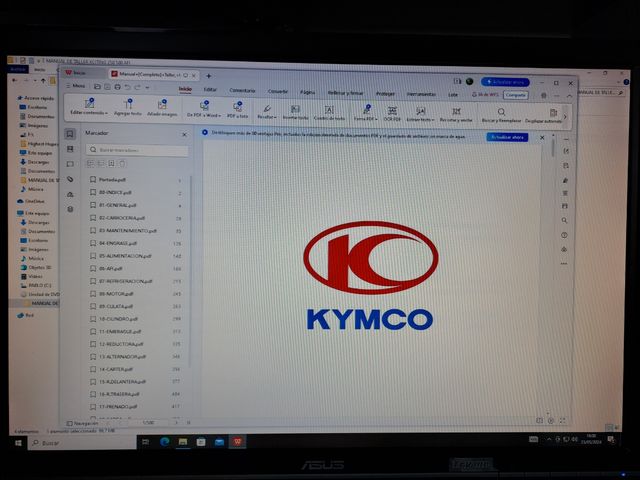Viewport: 640px width, 480px height.
Task: Click the Compartir button
Action: (x=516, y=95)
